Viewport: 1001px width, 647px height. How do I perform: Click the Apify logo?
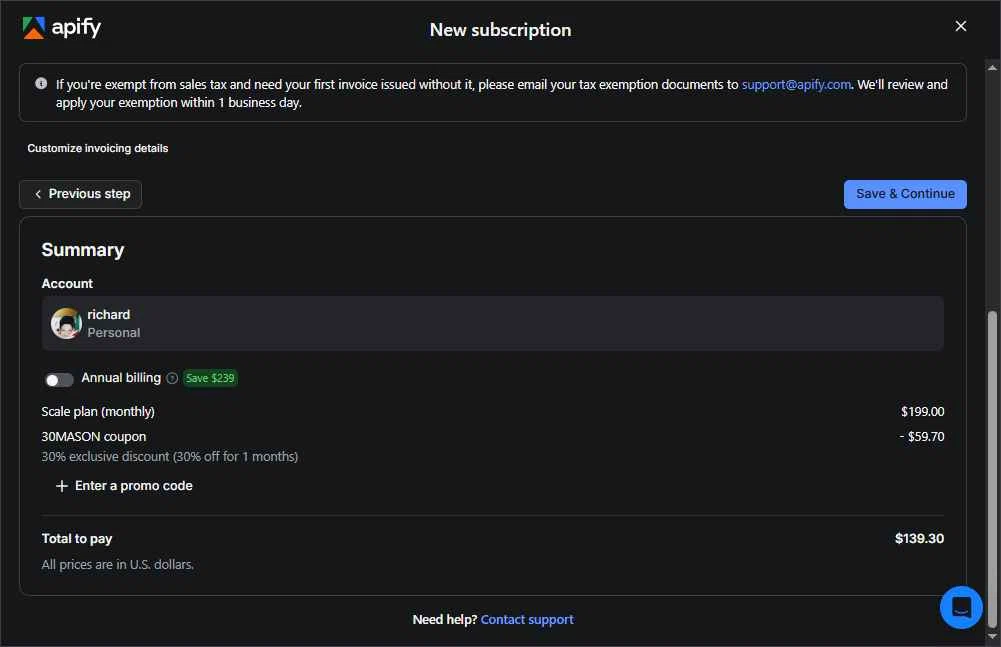(62, 27)
